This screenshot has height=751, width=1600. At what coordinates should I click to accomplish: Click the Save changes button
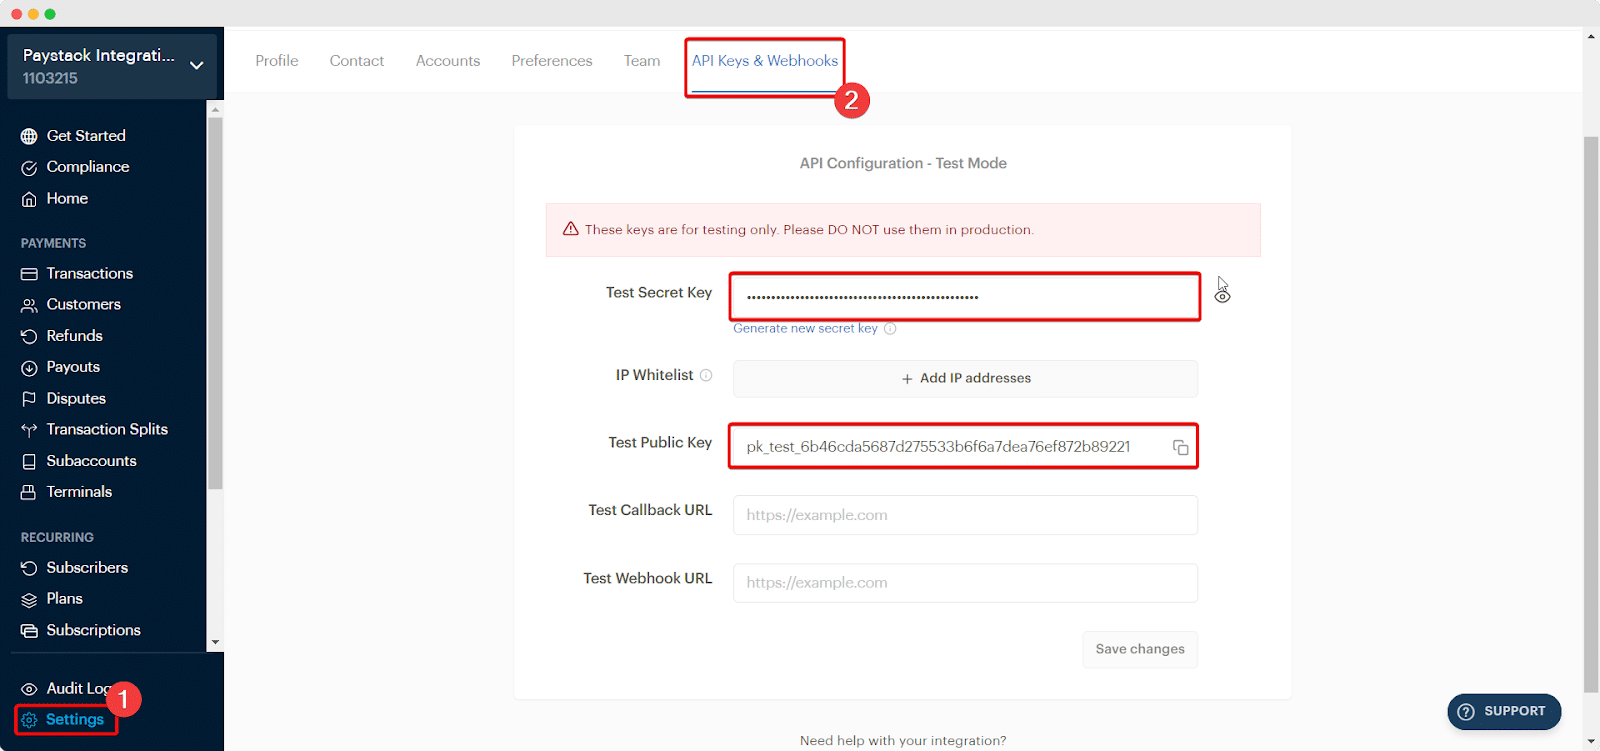[1140, 649]
